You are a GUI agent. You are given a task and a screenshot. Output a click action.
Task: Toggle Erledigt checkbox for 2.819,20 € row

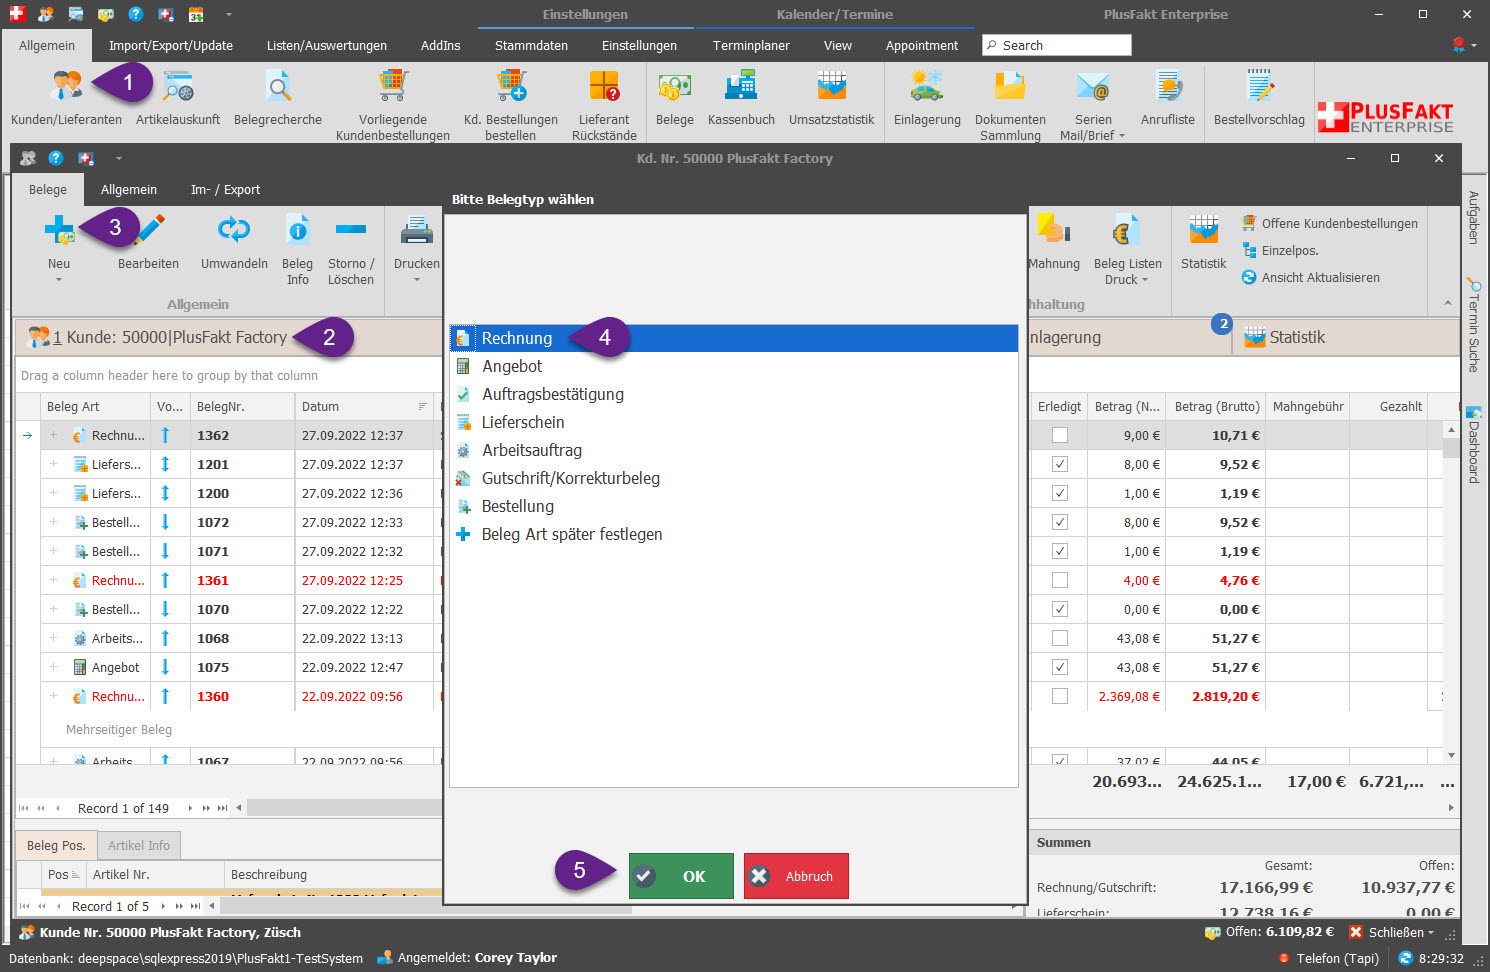pos(1060,696)
